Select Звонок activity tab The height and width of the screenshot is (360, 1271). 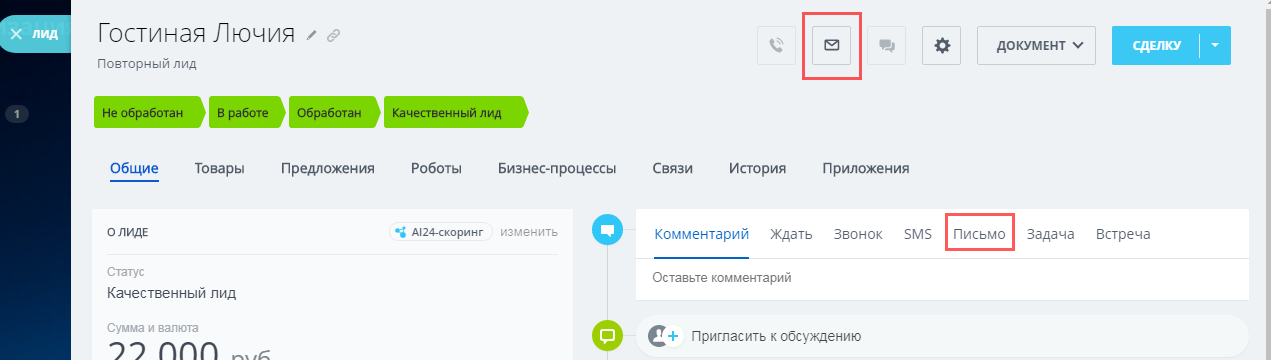point(858,234)
